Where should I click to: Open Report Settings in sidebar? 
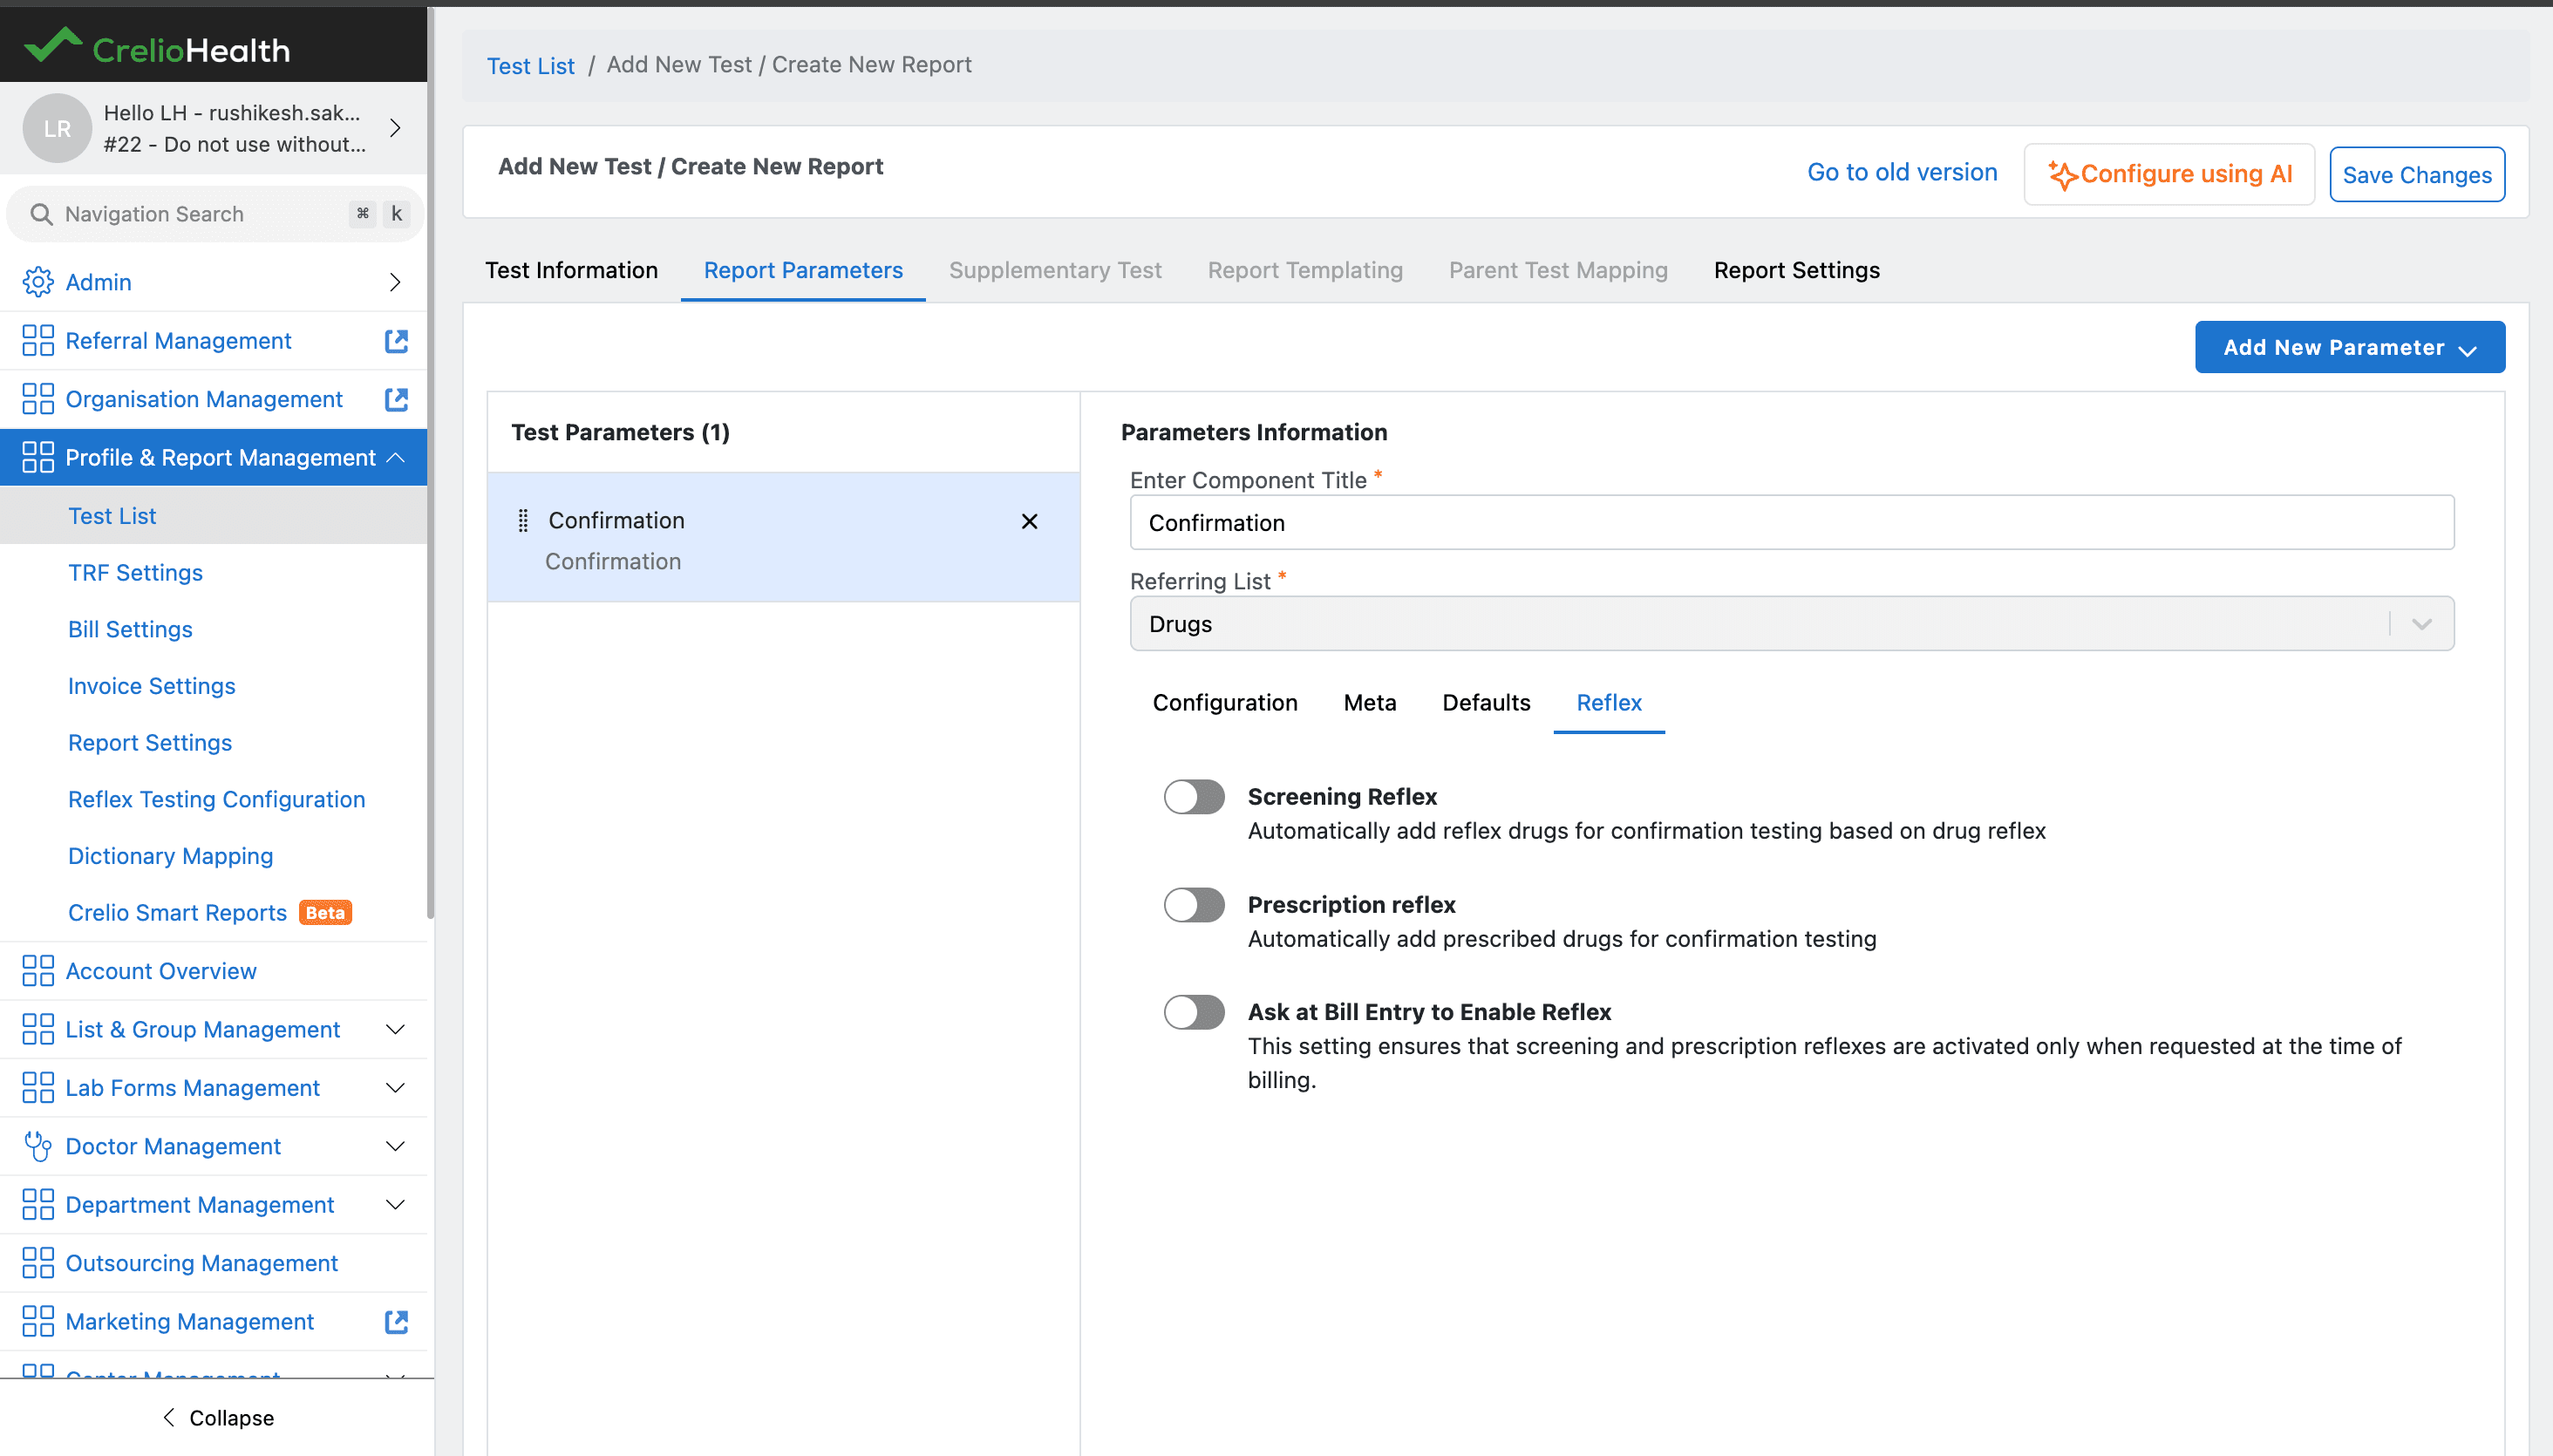tap(150, 742)
